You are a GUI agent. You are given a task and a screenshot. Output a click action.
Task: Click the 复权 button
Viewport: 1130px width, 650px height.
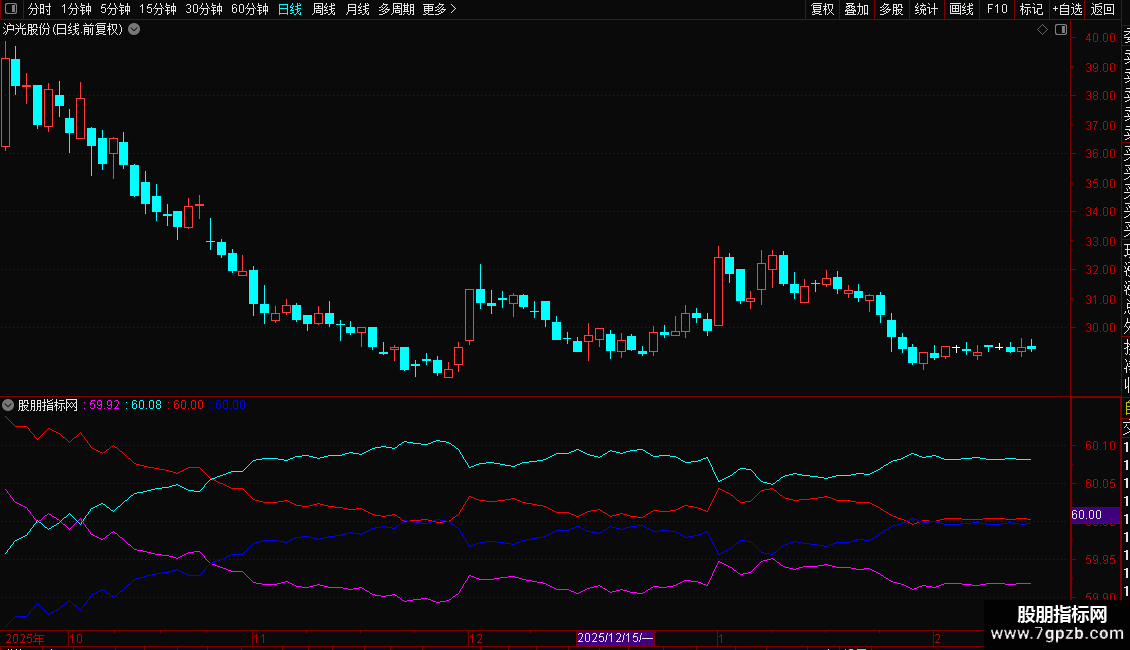tap(822, 9)
